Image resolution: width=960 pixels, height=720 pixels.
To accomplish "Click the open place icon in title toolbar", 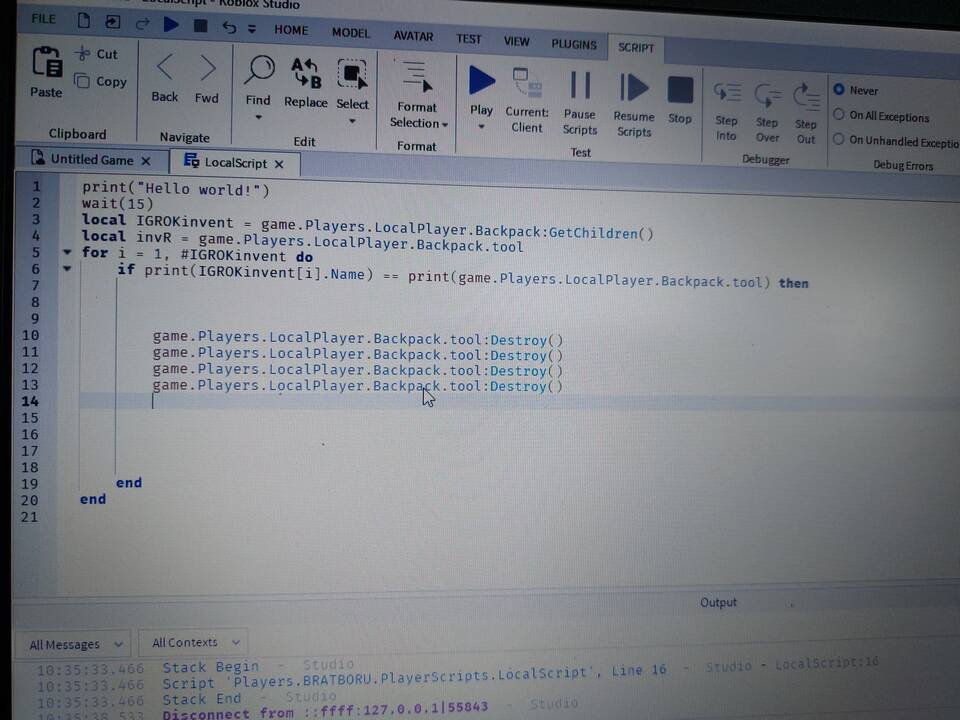I will click(113, 22).
